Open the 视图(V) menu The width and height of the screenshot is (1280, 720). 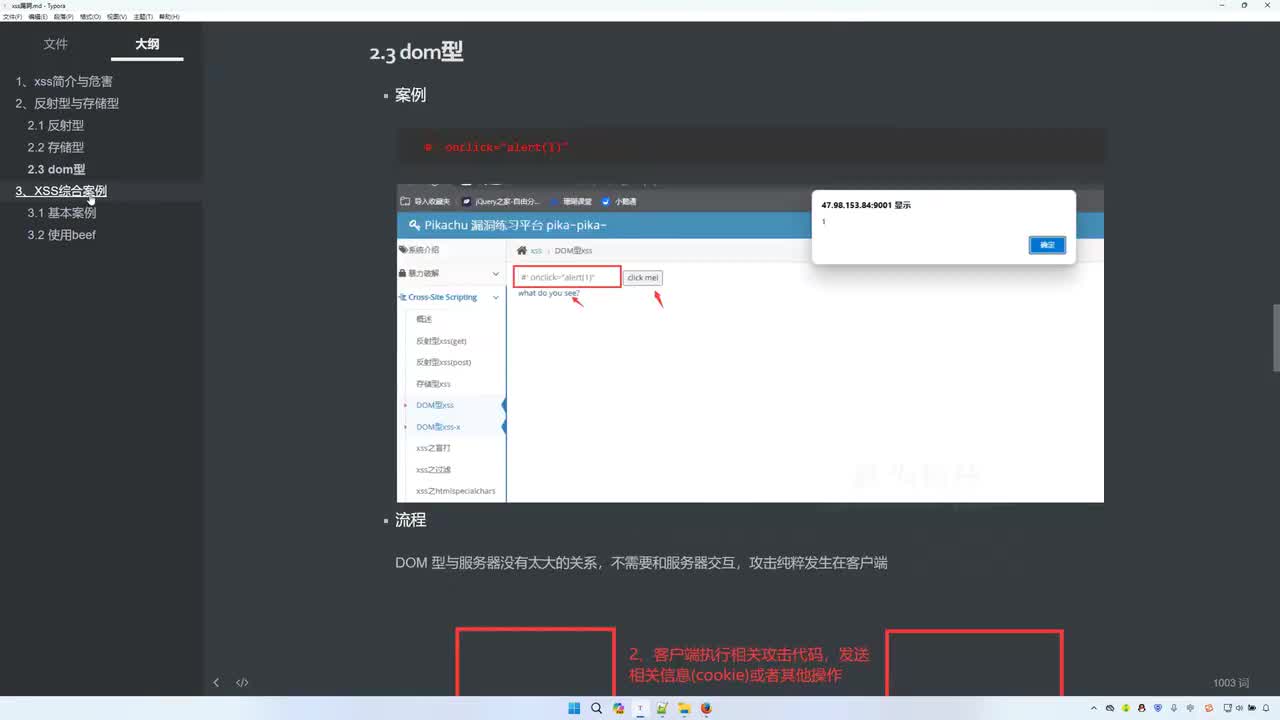(117, 17)
